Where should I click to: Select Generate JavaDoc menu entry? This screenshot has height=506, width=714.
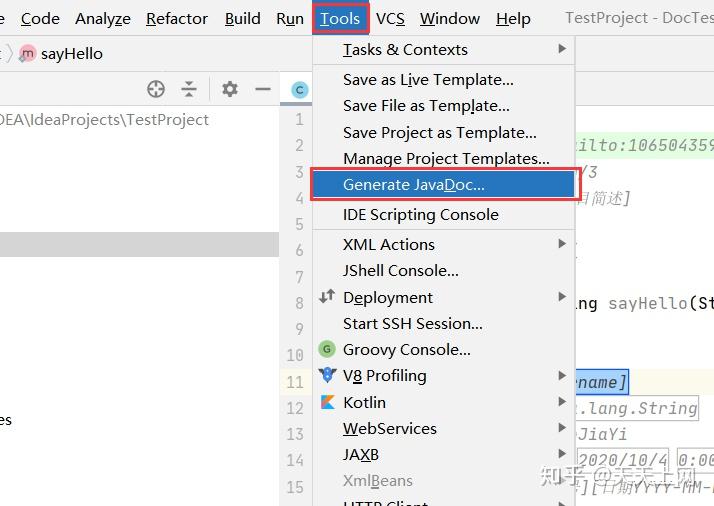(x=413, y=185)
